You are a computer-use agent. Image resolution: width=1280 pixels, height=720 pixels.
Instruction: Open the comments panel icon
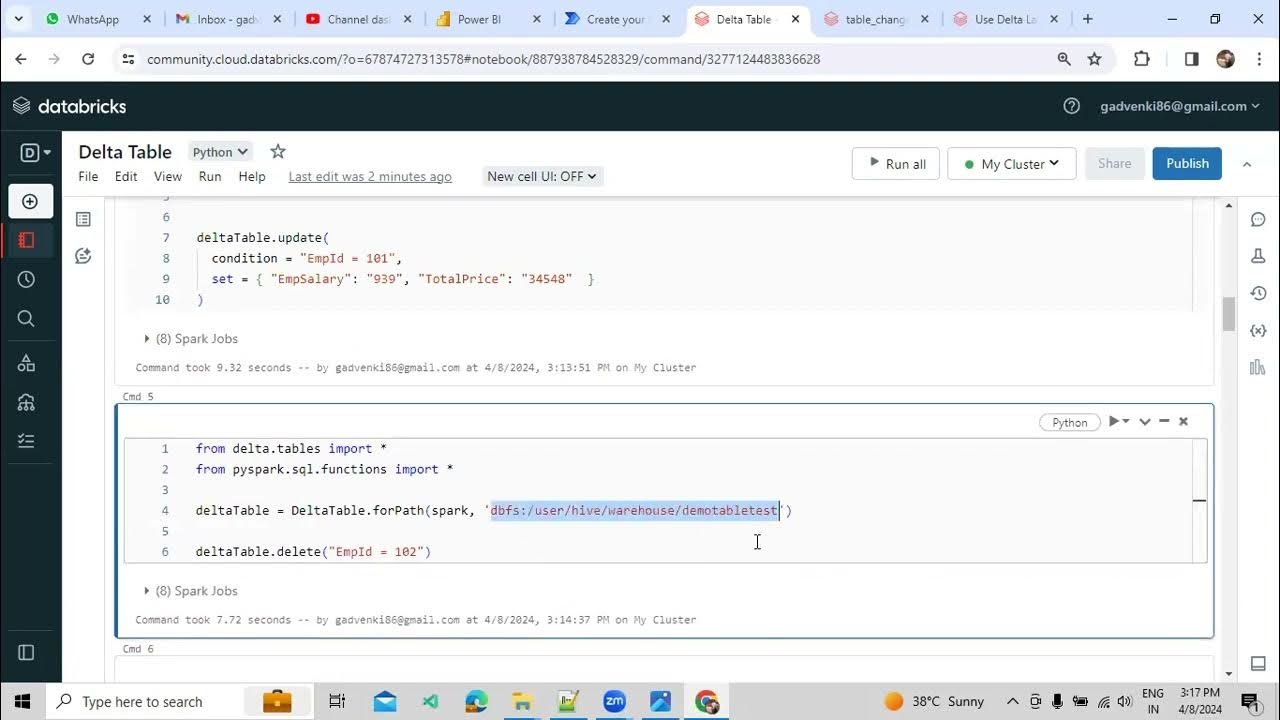click(1258, 220)
